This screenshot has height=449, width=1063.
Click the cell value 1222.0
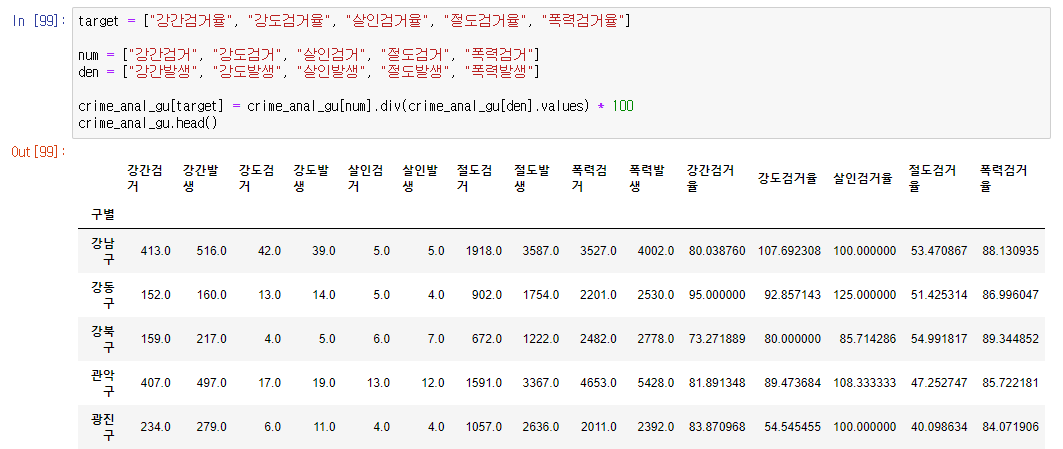pos(540,339)
